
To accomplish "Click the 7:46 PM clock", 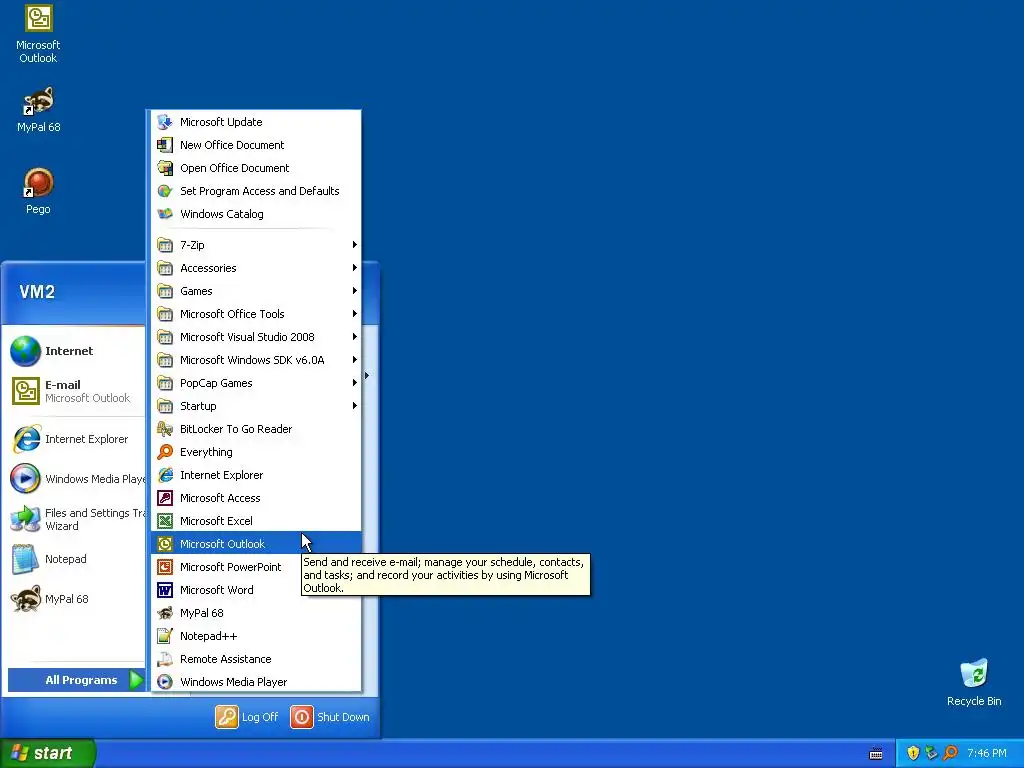I will pyautogui.click(x=987, y=753).
